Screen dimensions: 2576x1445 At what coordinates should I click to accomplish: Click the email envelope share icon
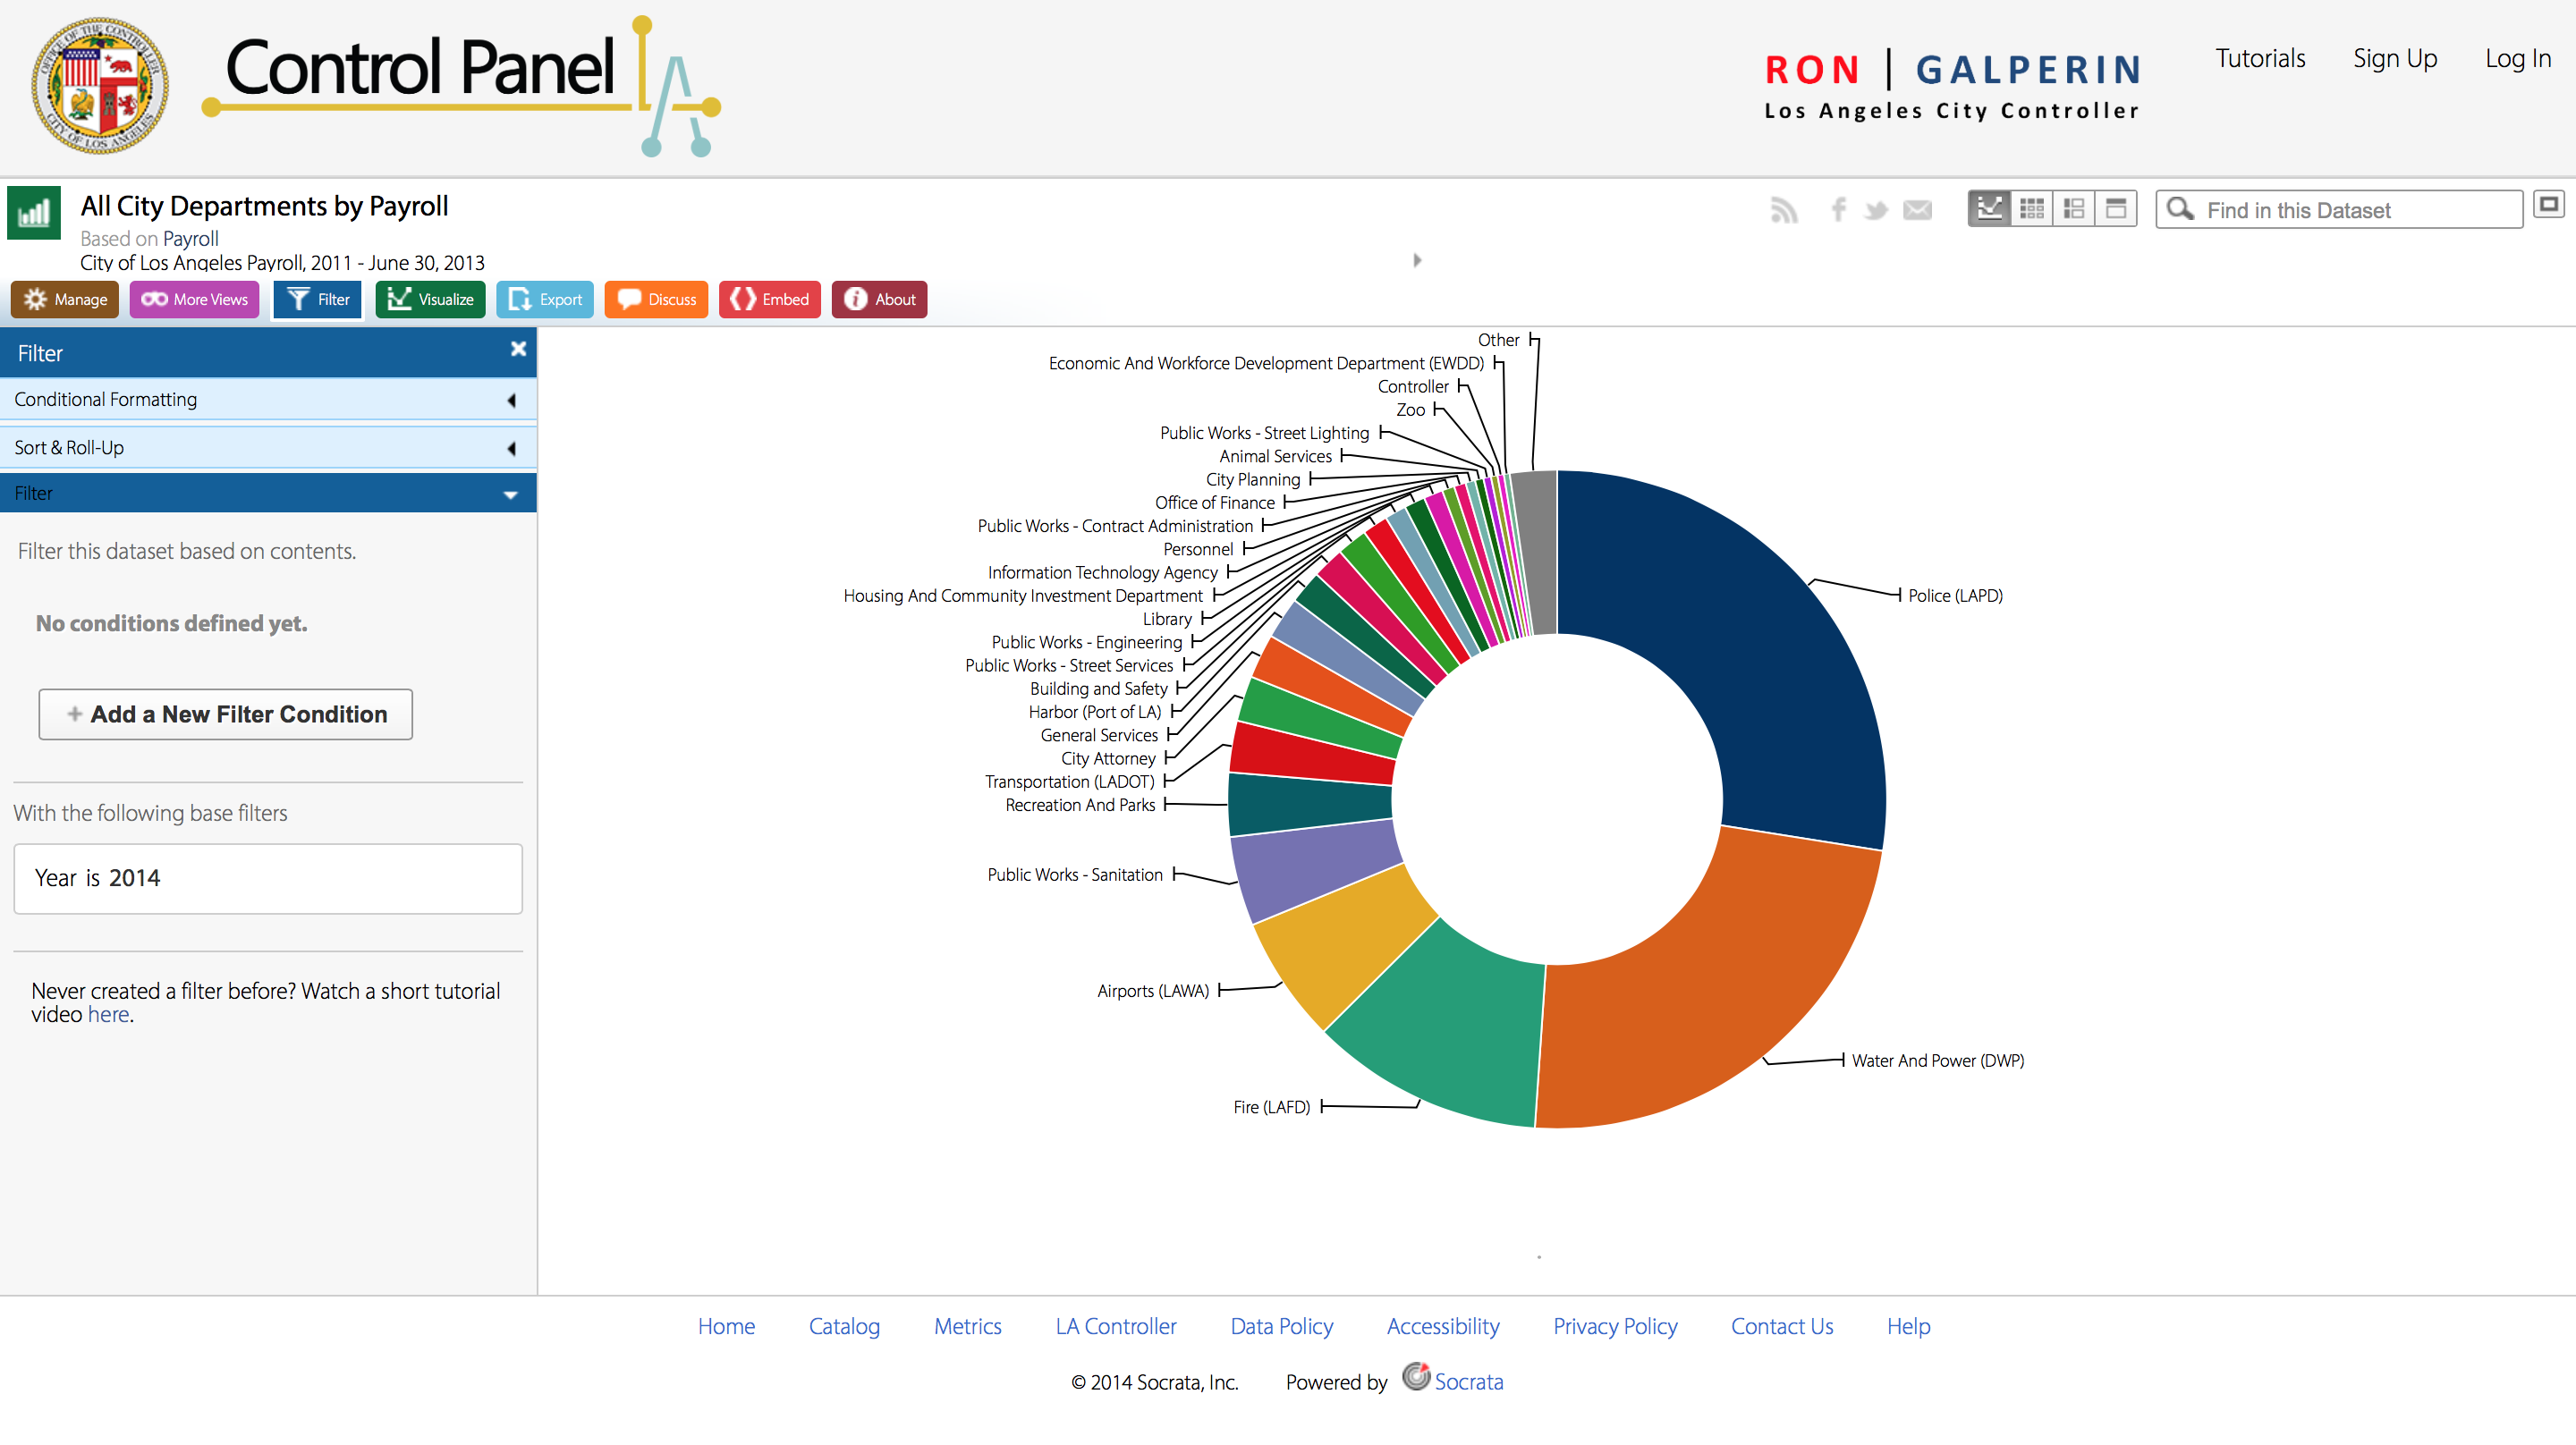tap(1917, 210)
